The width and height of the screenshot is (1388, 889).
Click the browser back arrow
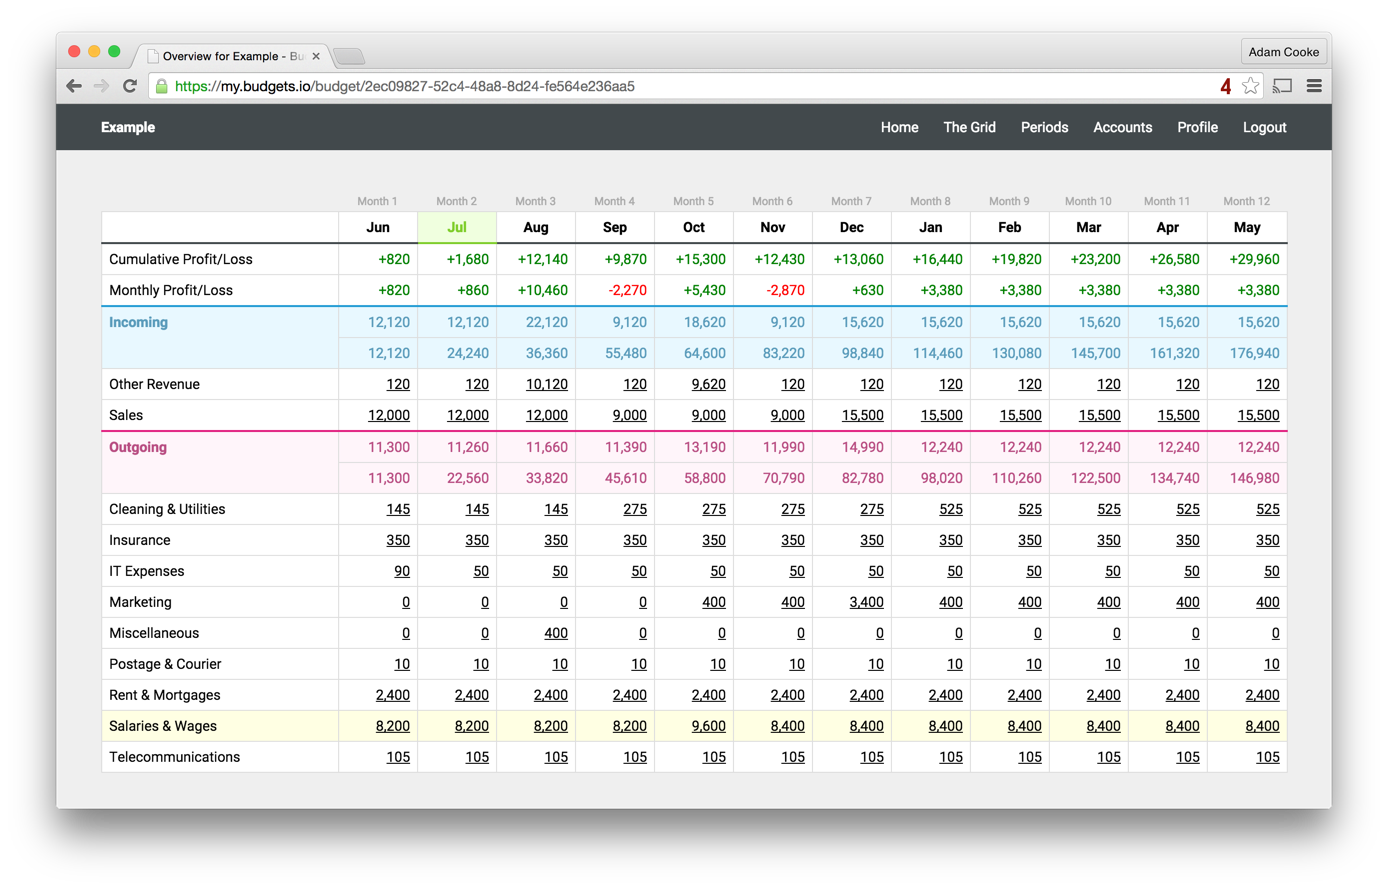click(74, 86)
